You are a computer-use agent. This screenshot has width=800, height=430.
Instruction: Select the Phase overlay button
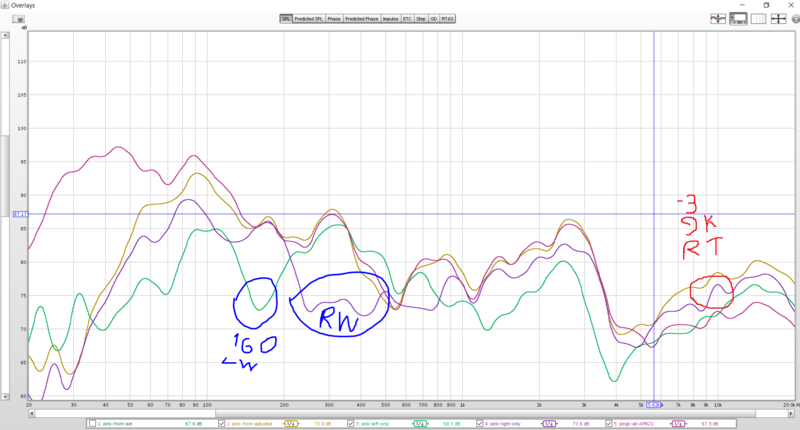coord(334,19)
